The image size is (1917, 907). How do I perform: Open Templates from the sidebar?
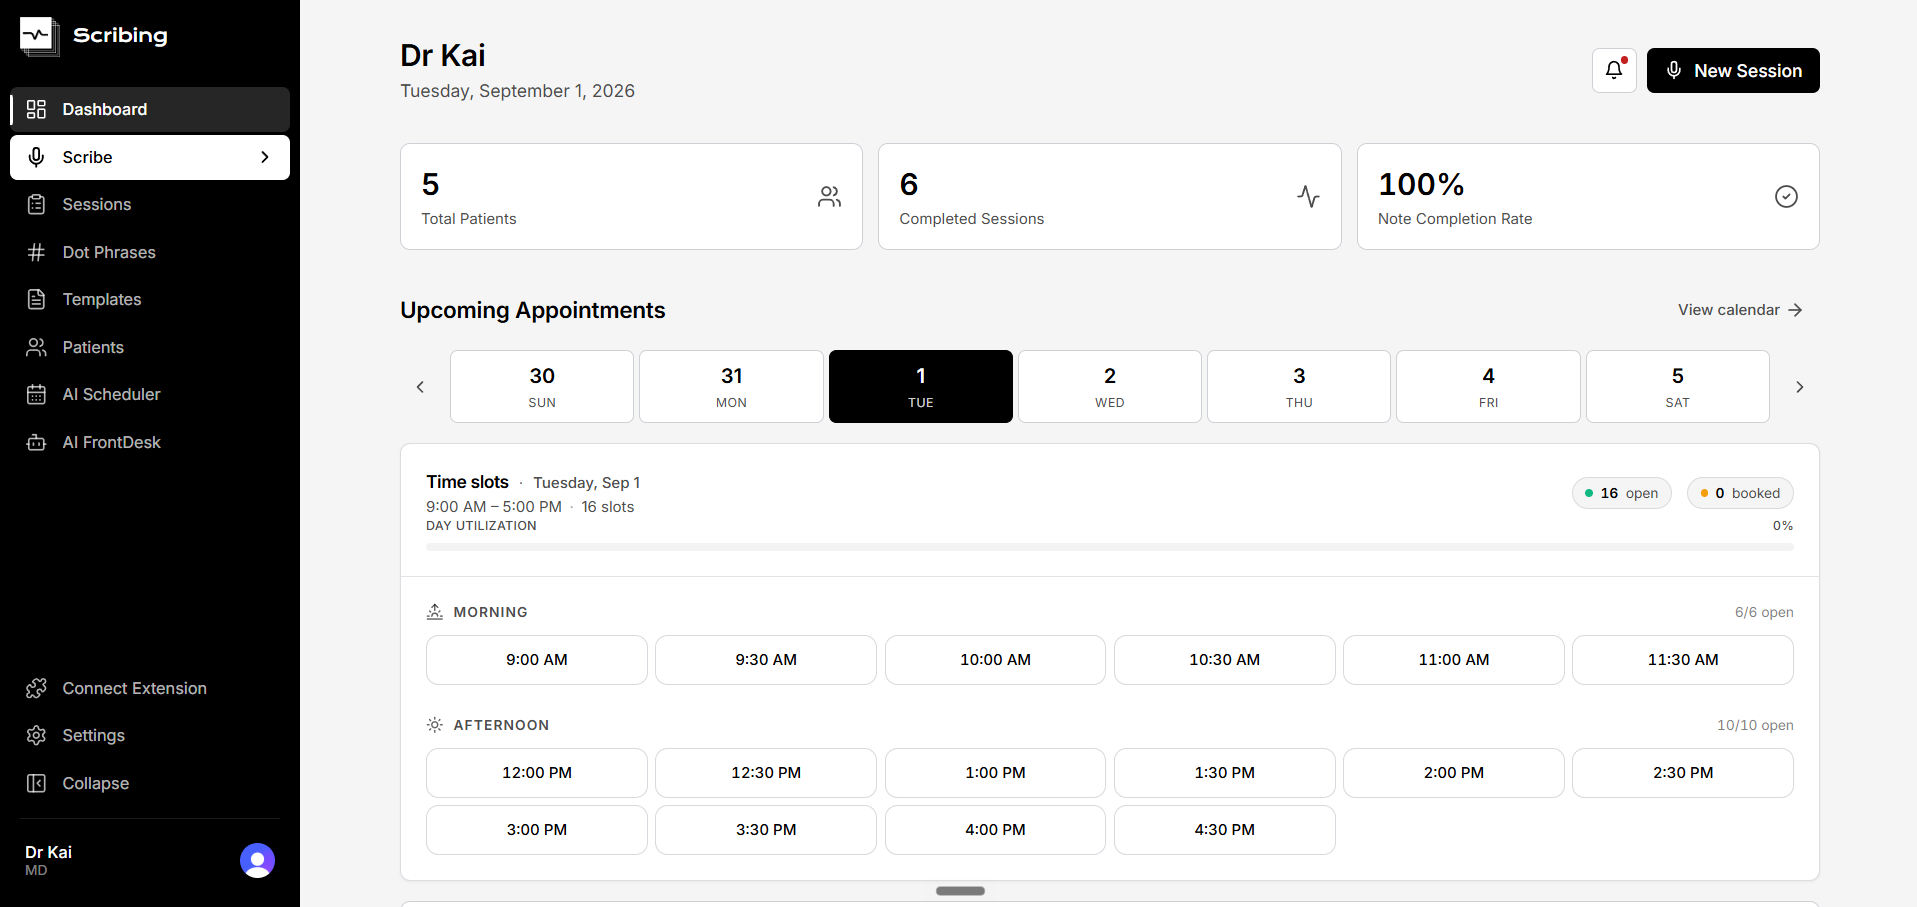coord(150,299)
